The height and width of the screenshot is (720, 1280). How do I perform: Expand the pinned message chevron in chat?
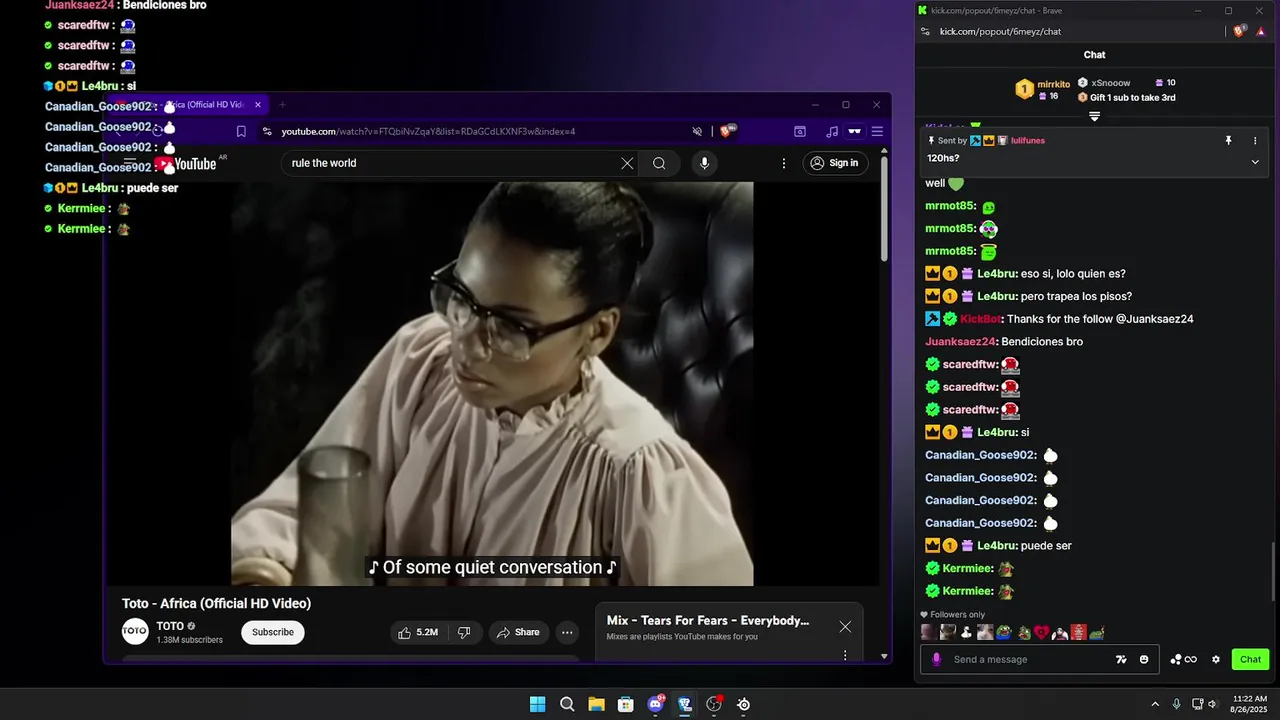(1255, 162)
